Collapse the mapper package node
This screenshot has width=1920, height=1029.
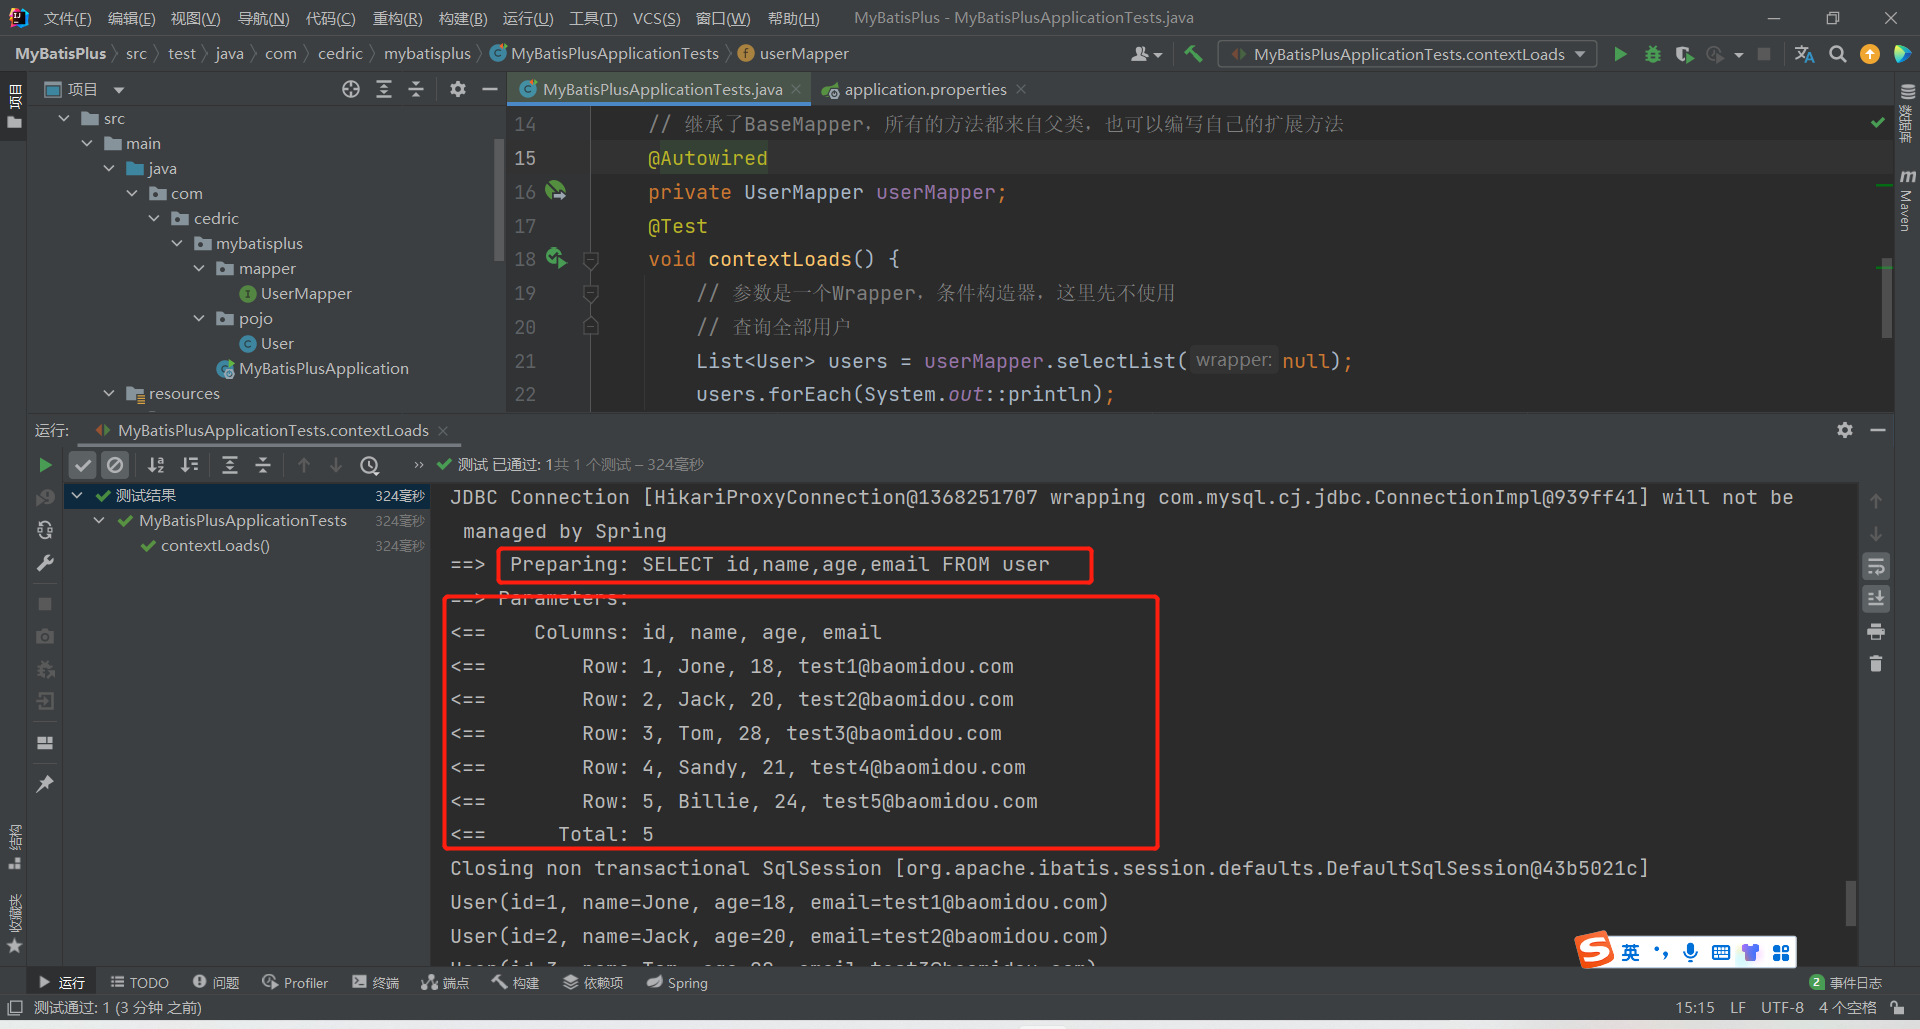[199, 268]
